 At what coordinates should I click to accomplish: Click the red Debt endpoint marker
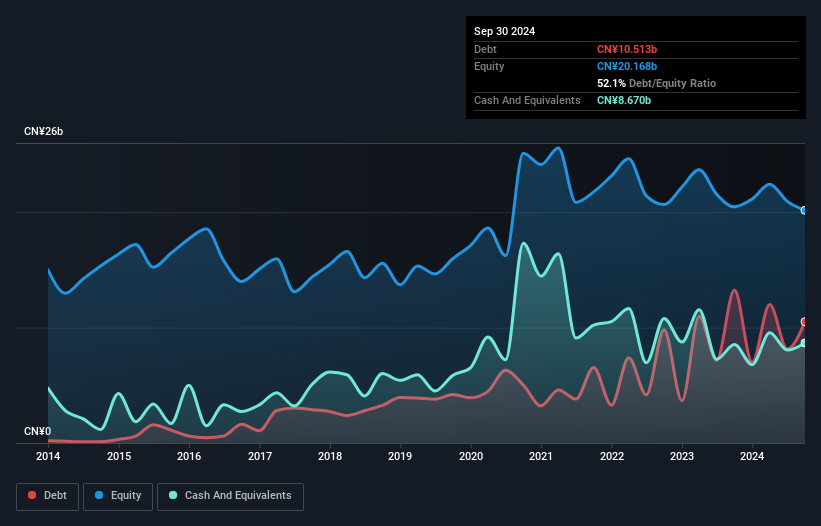[804, 322]
